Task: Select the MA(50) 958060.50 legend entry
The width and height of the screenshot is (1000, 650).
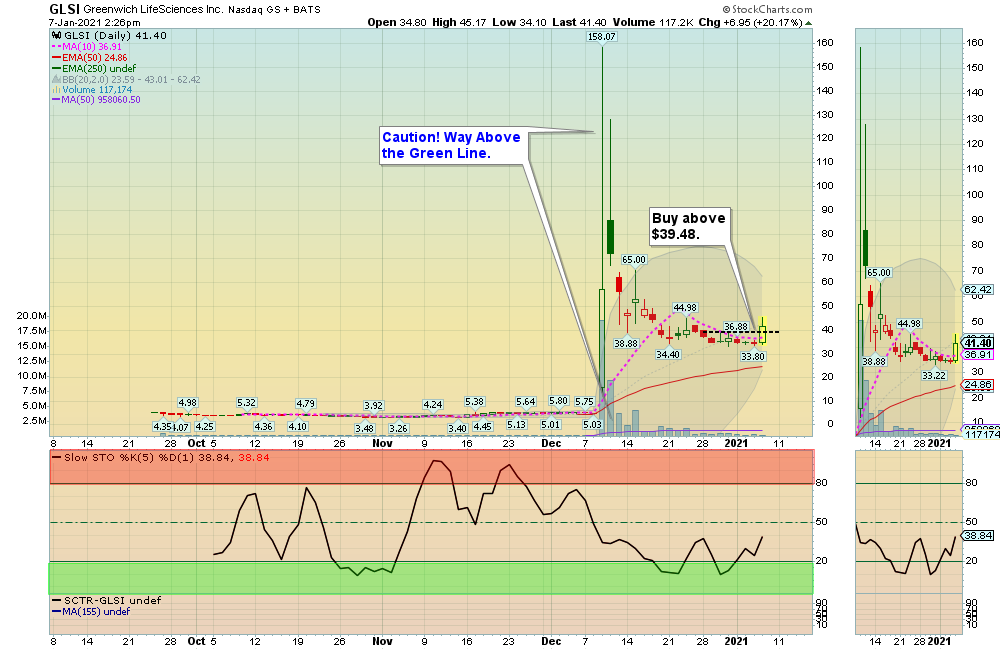Action: tap(96, 100)
